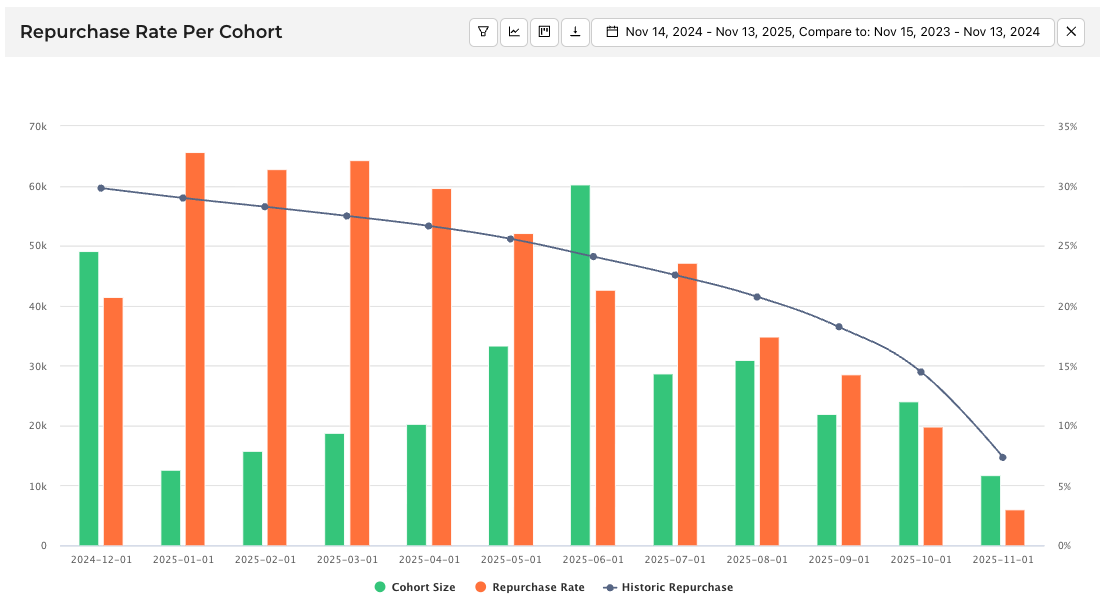1107x608 pixels.
Task: Open the panel layout view
Action: tap(545, 31)
